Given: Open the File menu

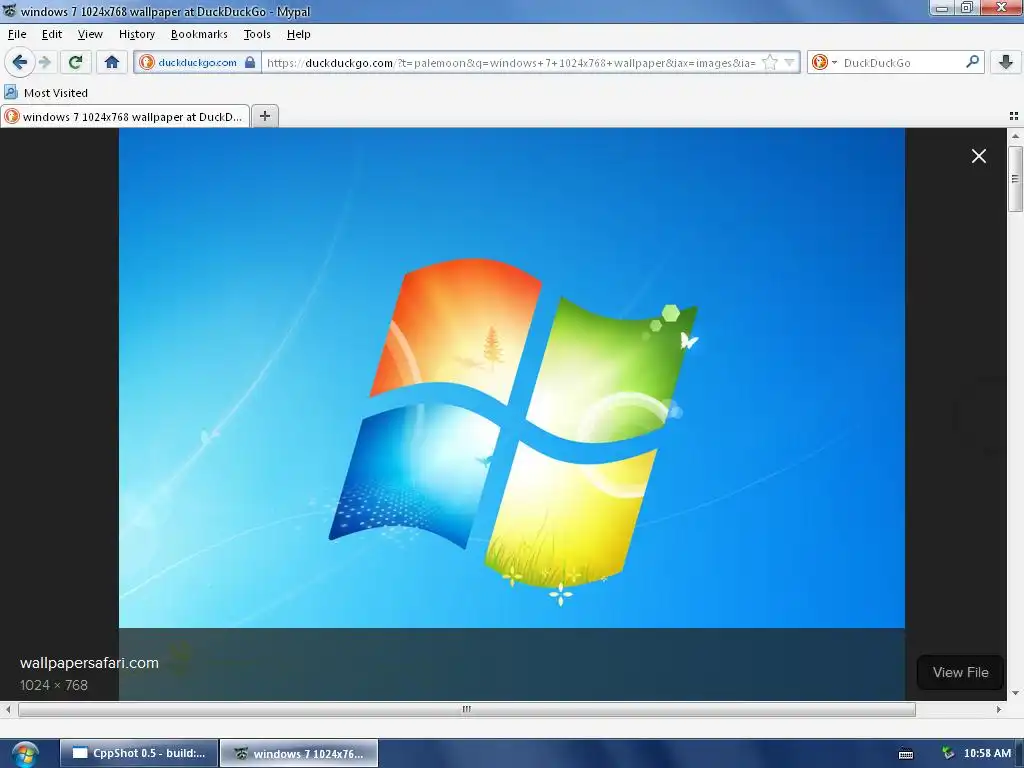Looking at the screenshot, I should tap(17, 34).
